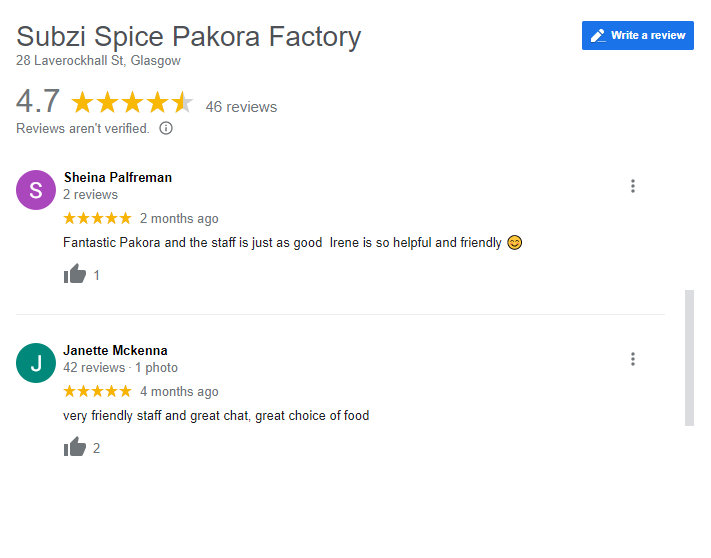Click the info icon beside Reviews aren't verified
The width and height of the screenshot is (711, 558).
pyautogui.click(x=166, y=128)
